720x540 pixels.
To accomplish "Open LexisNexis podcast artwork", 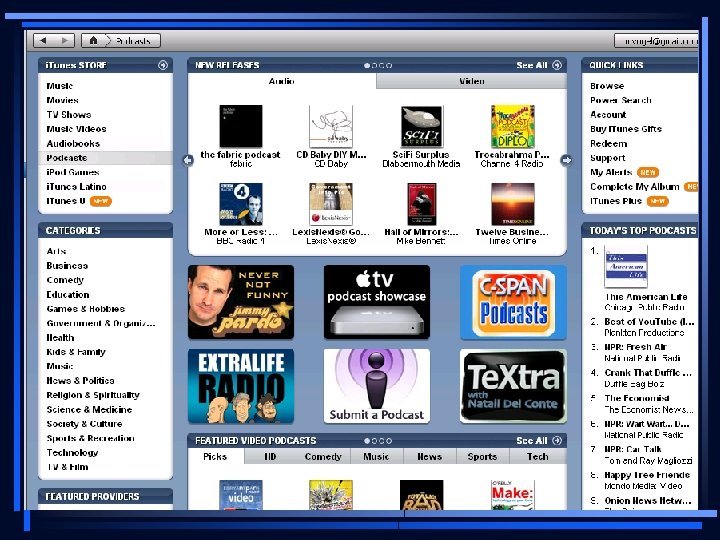I will pos(331,204).
